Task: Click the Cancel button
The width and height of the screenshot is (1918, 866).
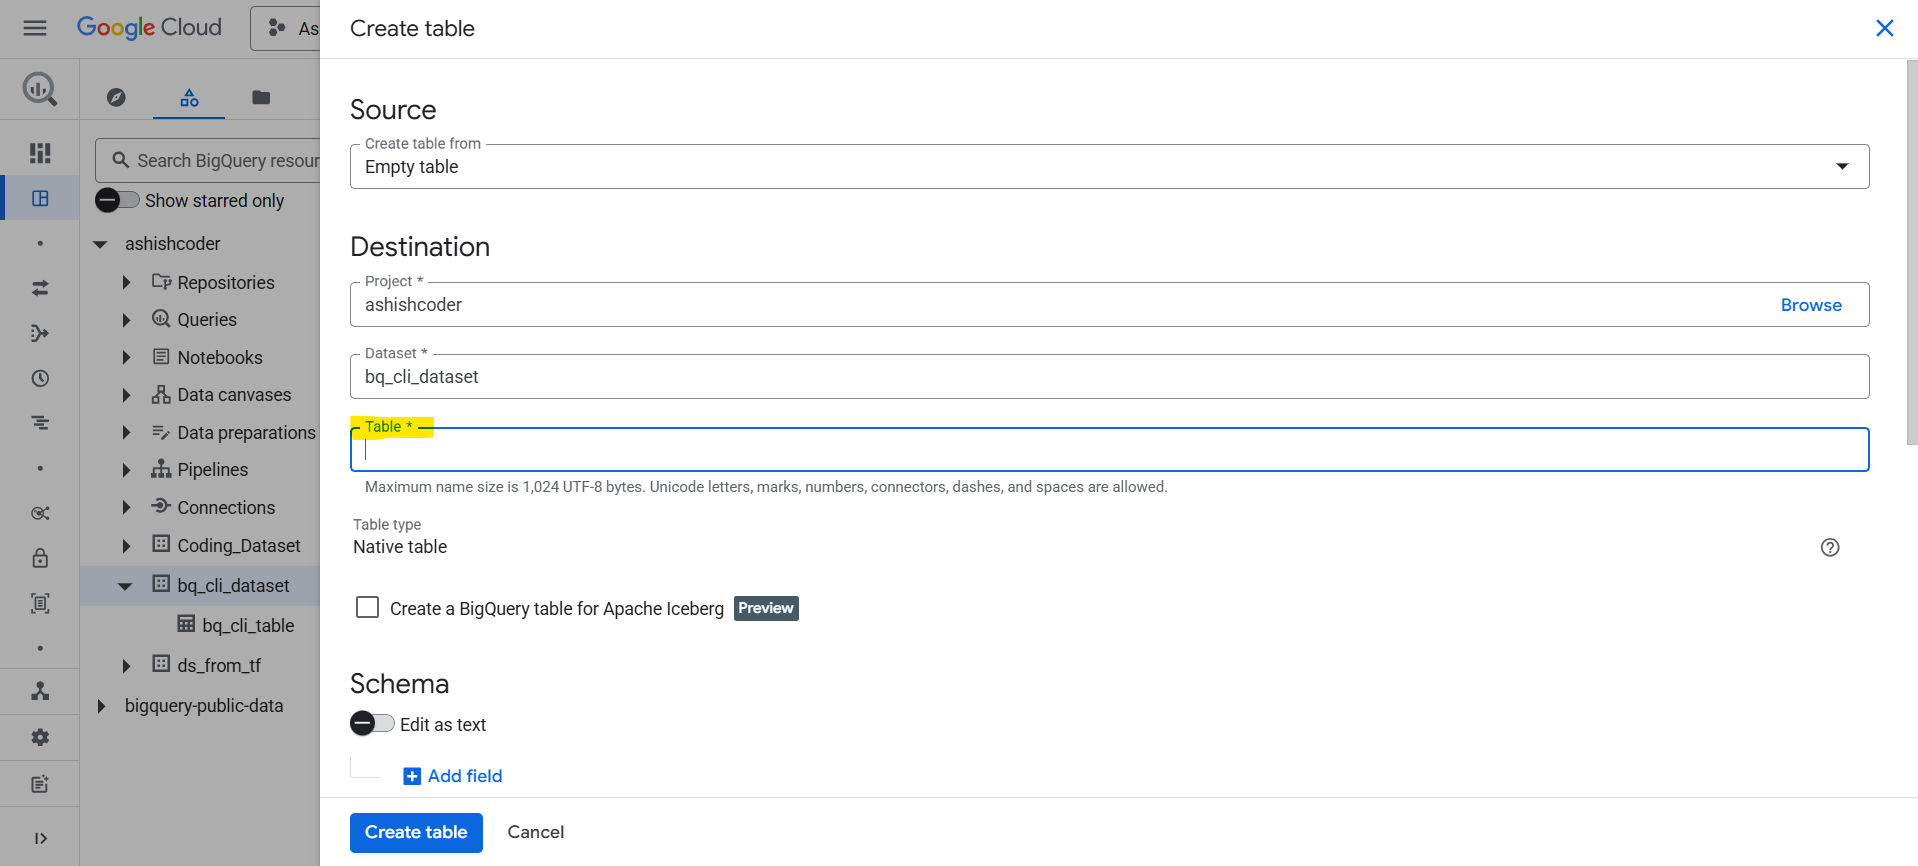Action: pyautogui.click(x=536, y=832)
